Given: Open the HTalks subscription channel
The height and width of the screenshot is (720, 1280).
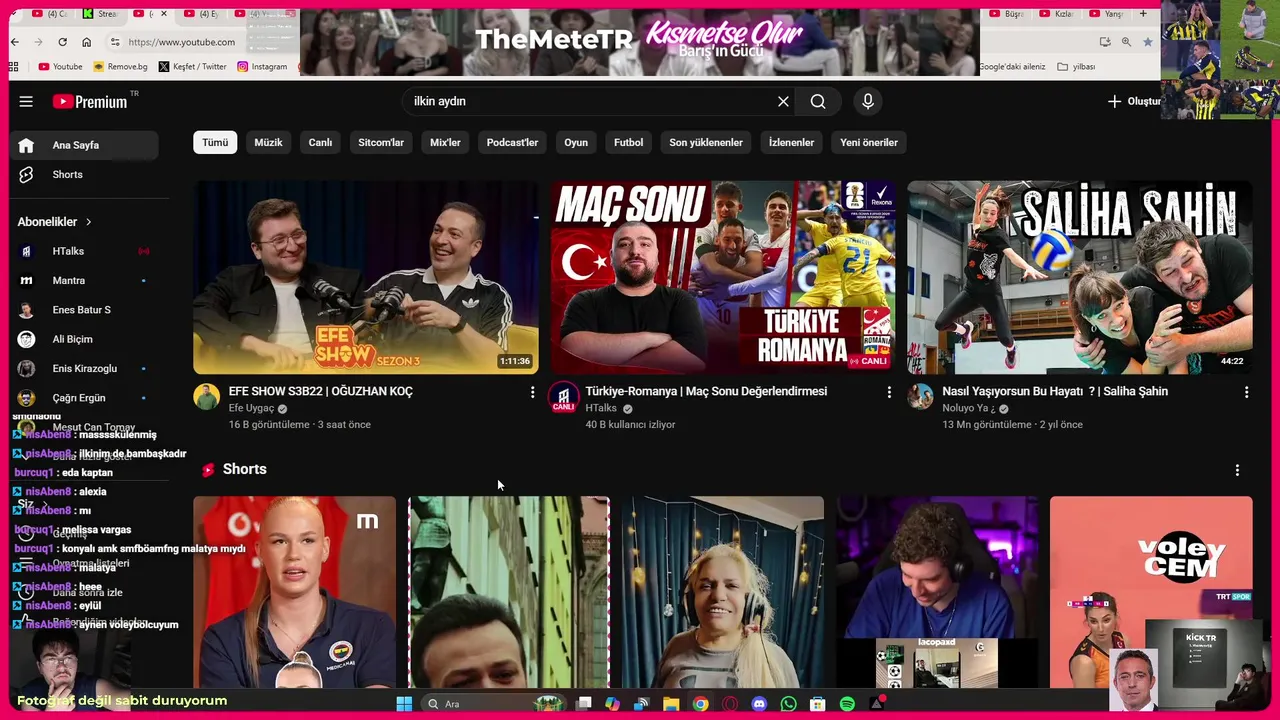Looking at the screenshot, I should point(84,251).
